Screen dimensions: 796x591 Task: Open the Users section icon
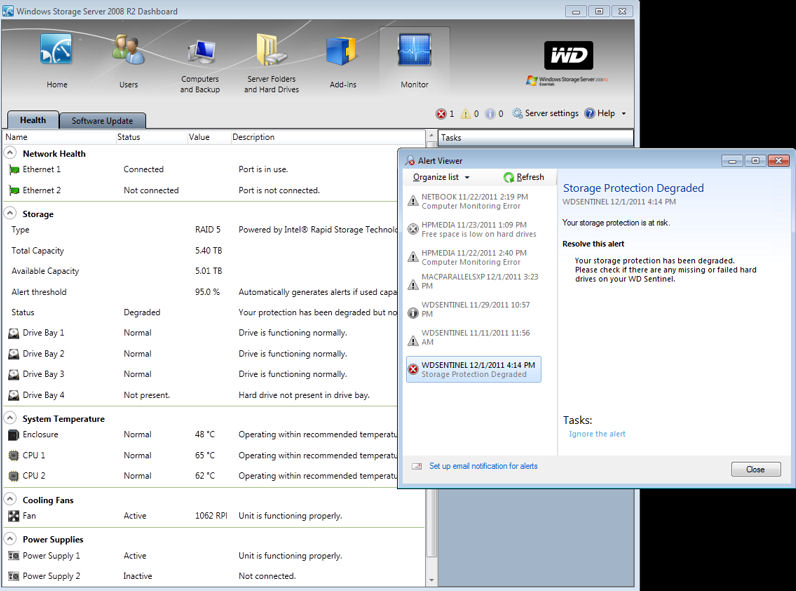click(x=128, y=50)
